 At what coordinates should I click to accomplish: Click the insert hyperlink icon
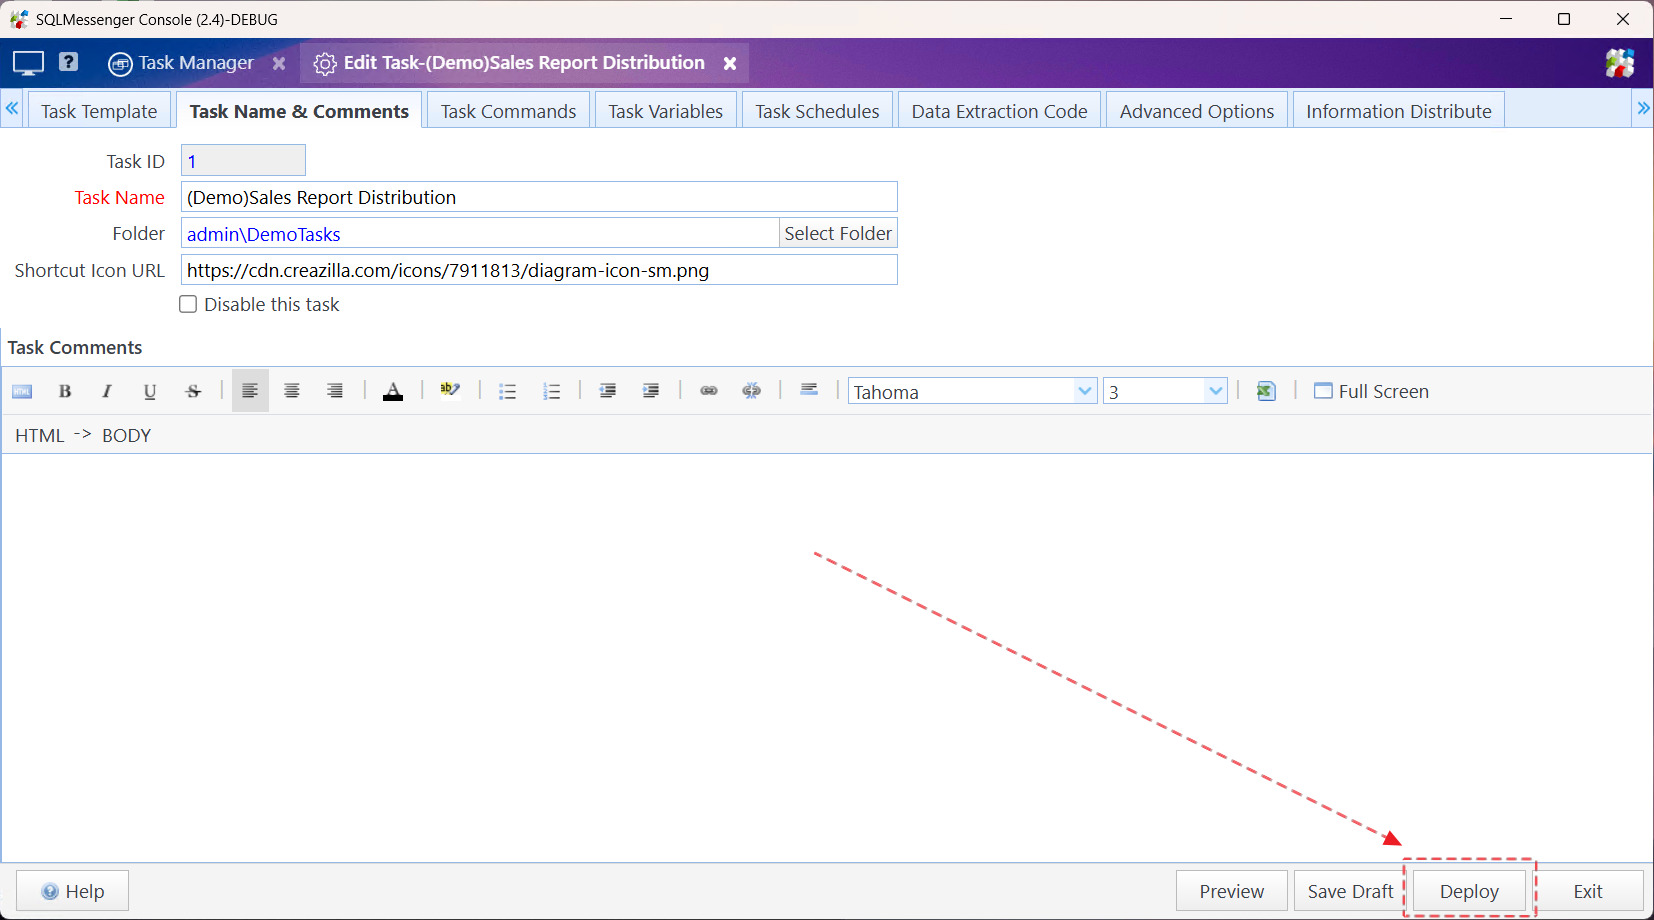pos(709,391)
